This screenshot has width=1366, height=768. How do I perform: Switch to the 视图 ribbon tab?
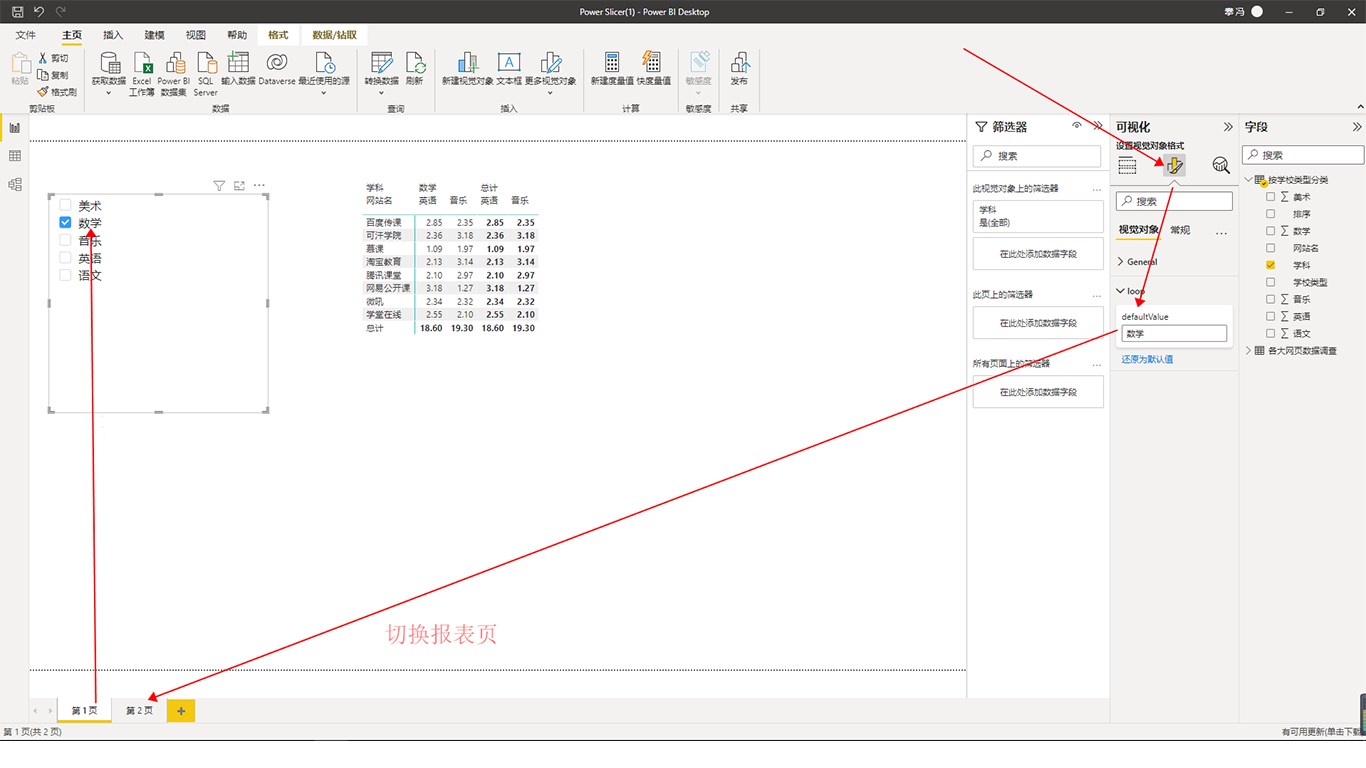(x=196, y=35)
